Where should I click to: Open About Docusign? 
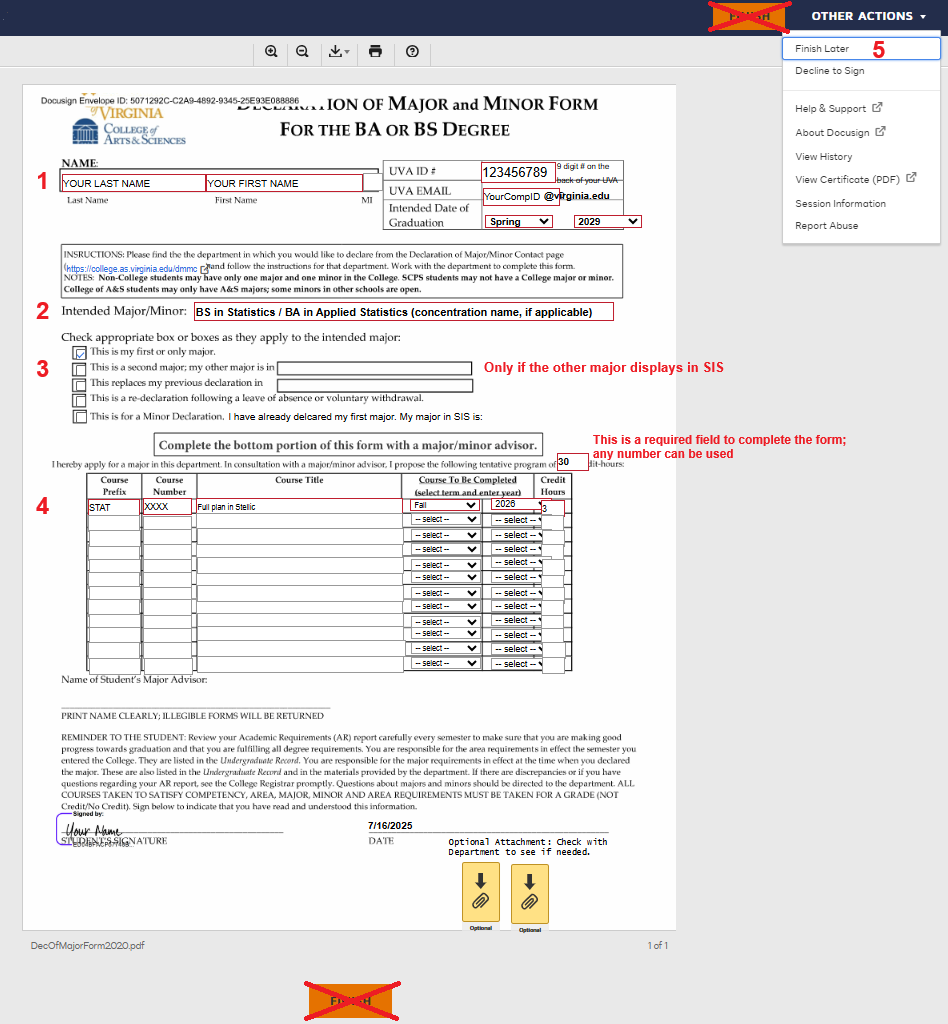click(832, 133)
